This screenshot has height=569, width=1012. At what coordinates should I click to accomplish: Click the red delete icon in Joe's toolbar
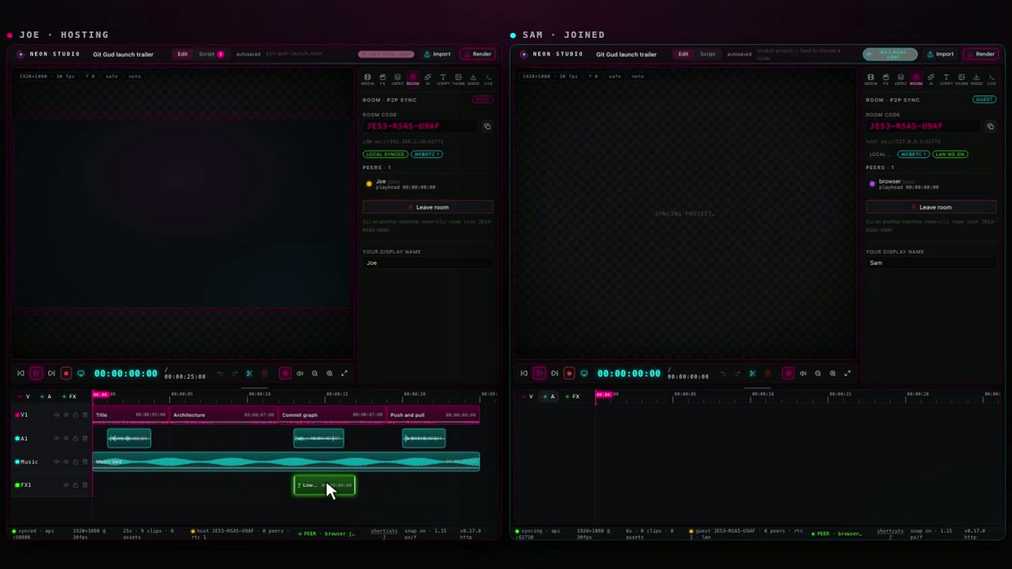(265, 373)
